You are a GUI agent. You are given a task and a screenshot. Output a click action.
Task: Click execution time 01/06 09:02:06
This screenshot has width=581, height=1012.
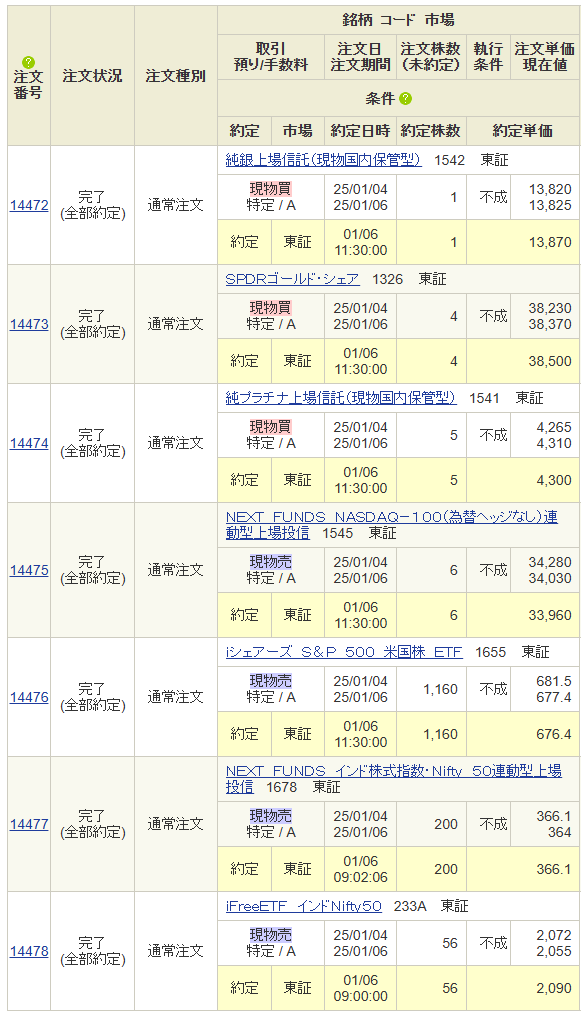(x=361, y=869)
